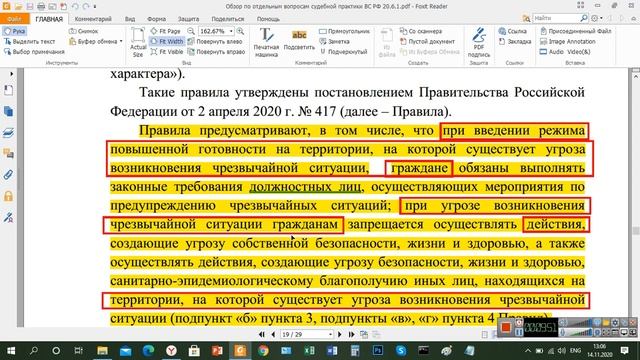Rotate page right (Повернуть вправо)
The image size is (640, 360).
[216, 52]
